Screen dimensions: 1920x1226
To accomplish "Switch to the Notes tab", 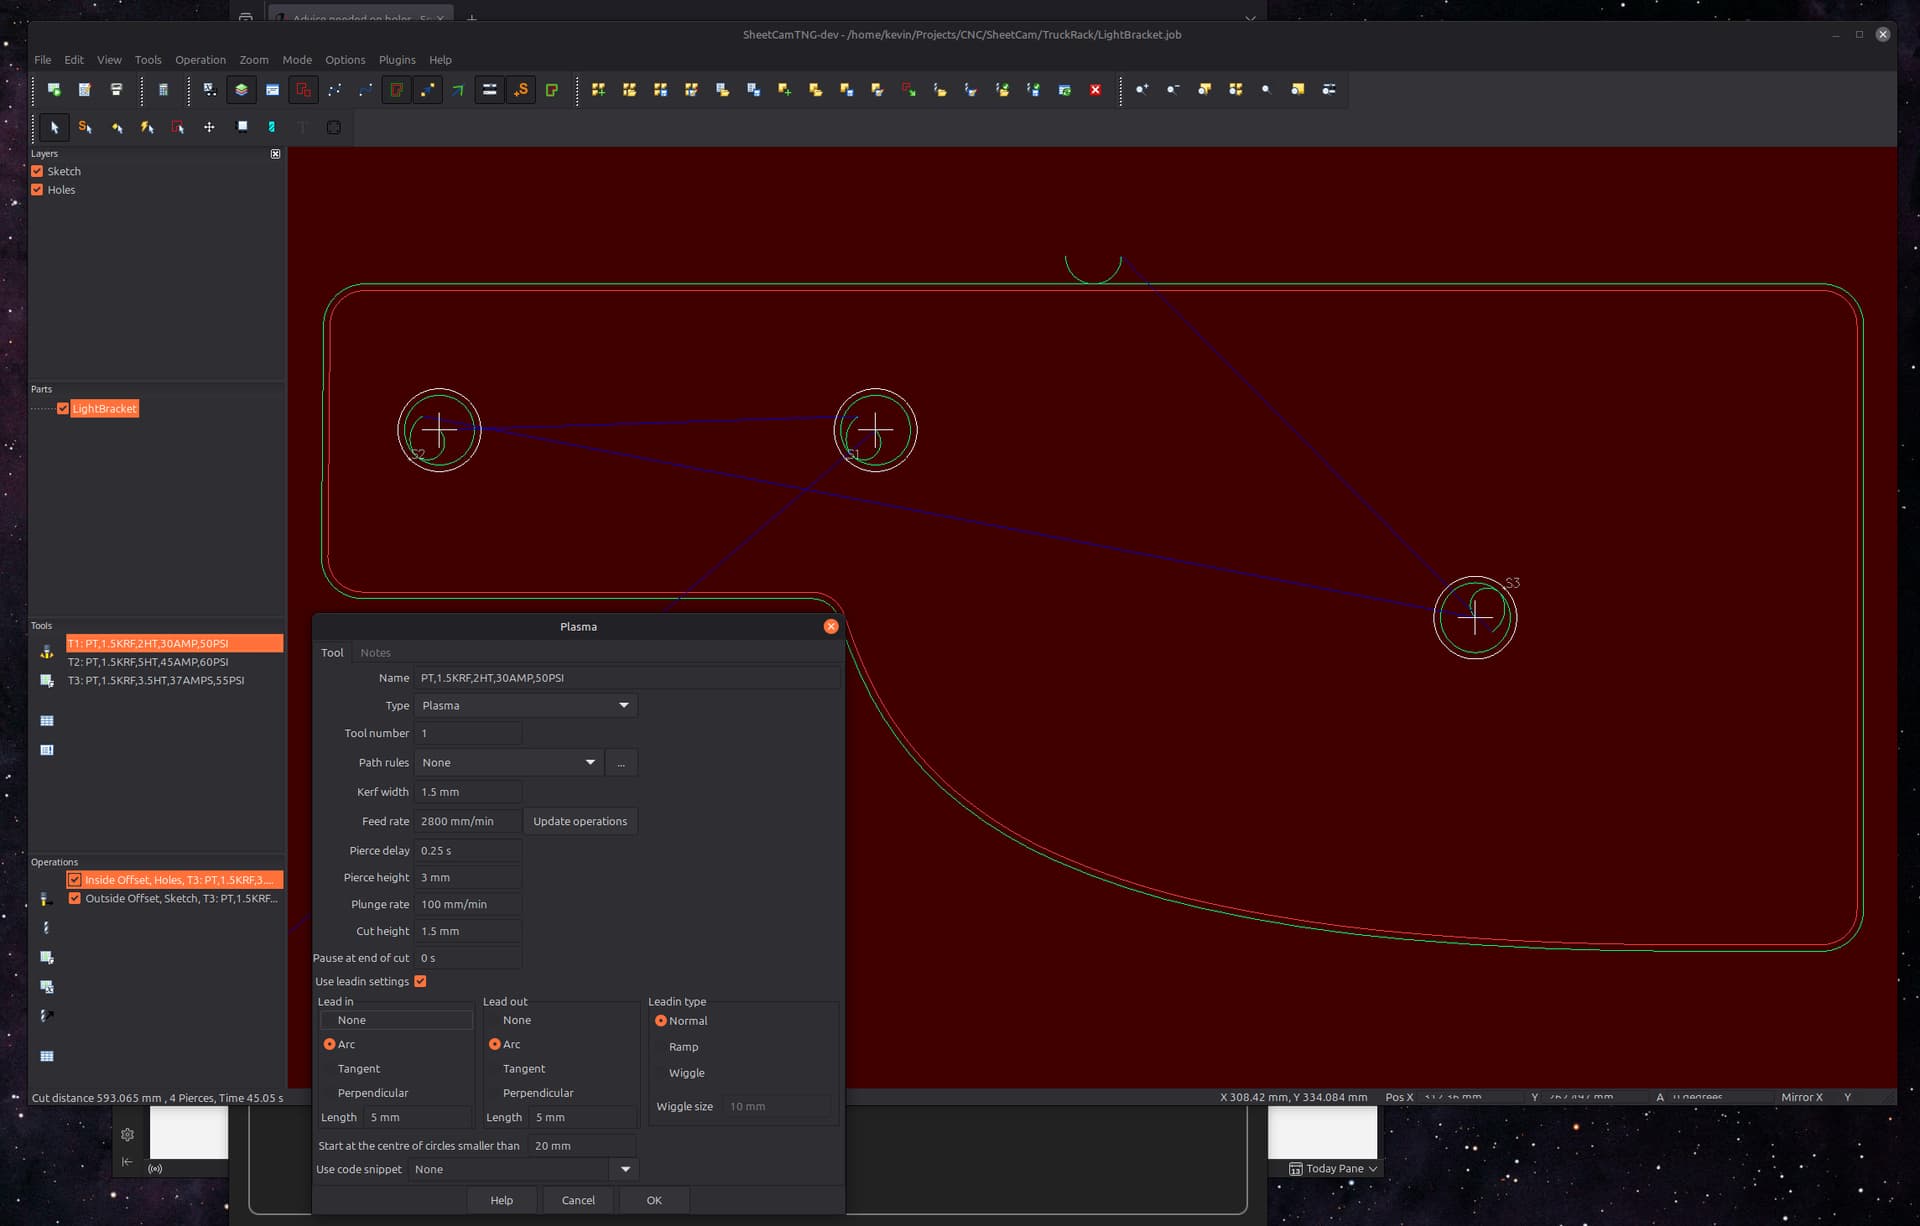I will coord(375,653).
